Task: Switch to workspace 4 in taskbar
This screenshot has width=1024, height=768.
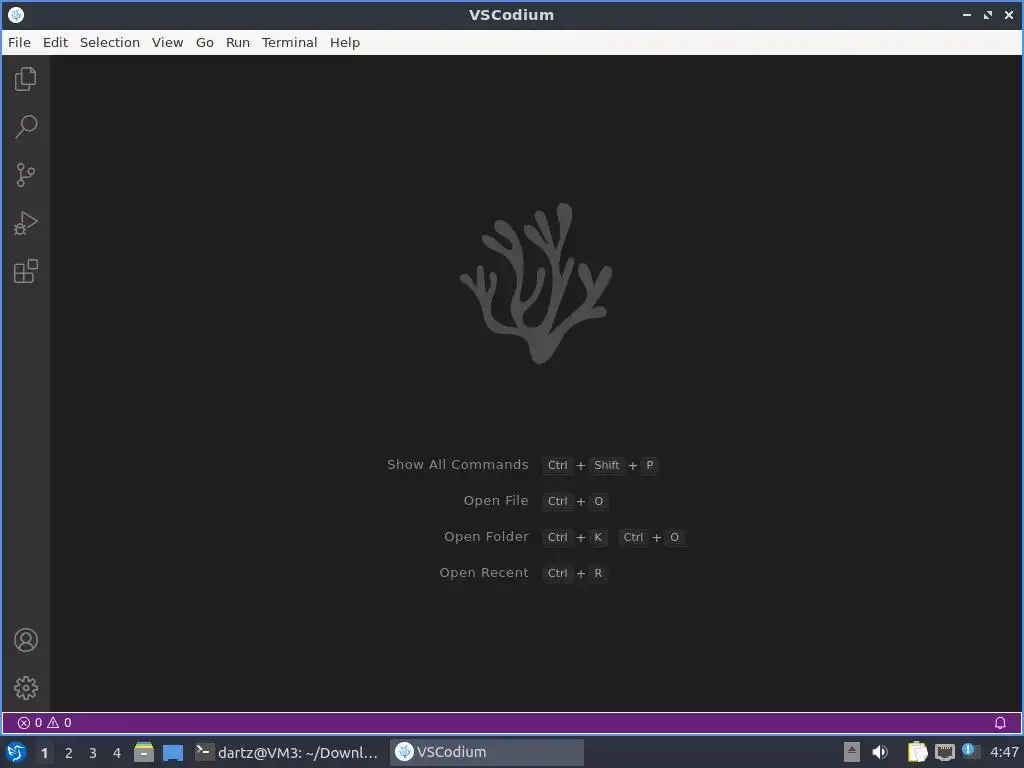Action: tap(117, 753)
